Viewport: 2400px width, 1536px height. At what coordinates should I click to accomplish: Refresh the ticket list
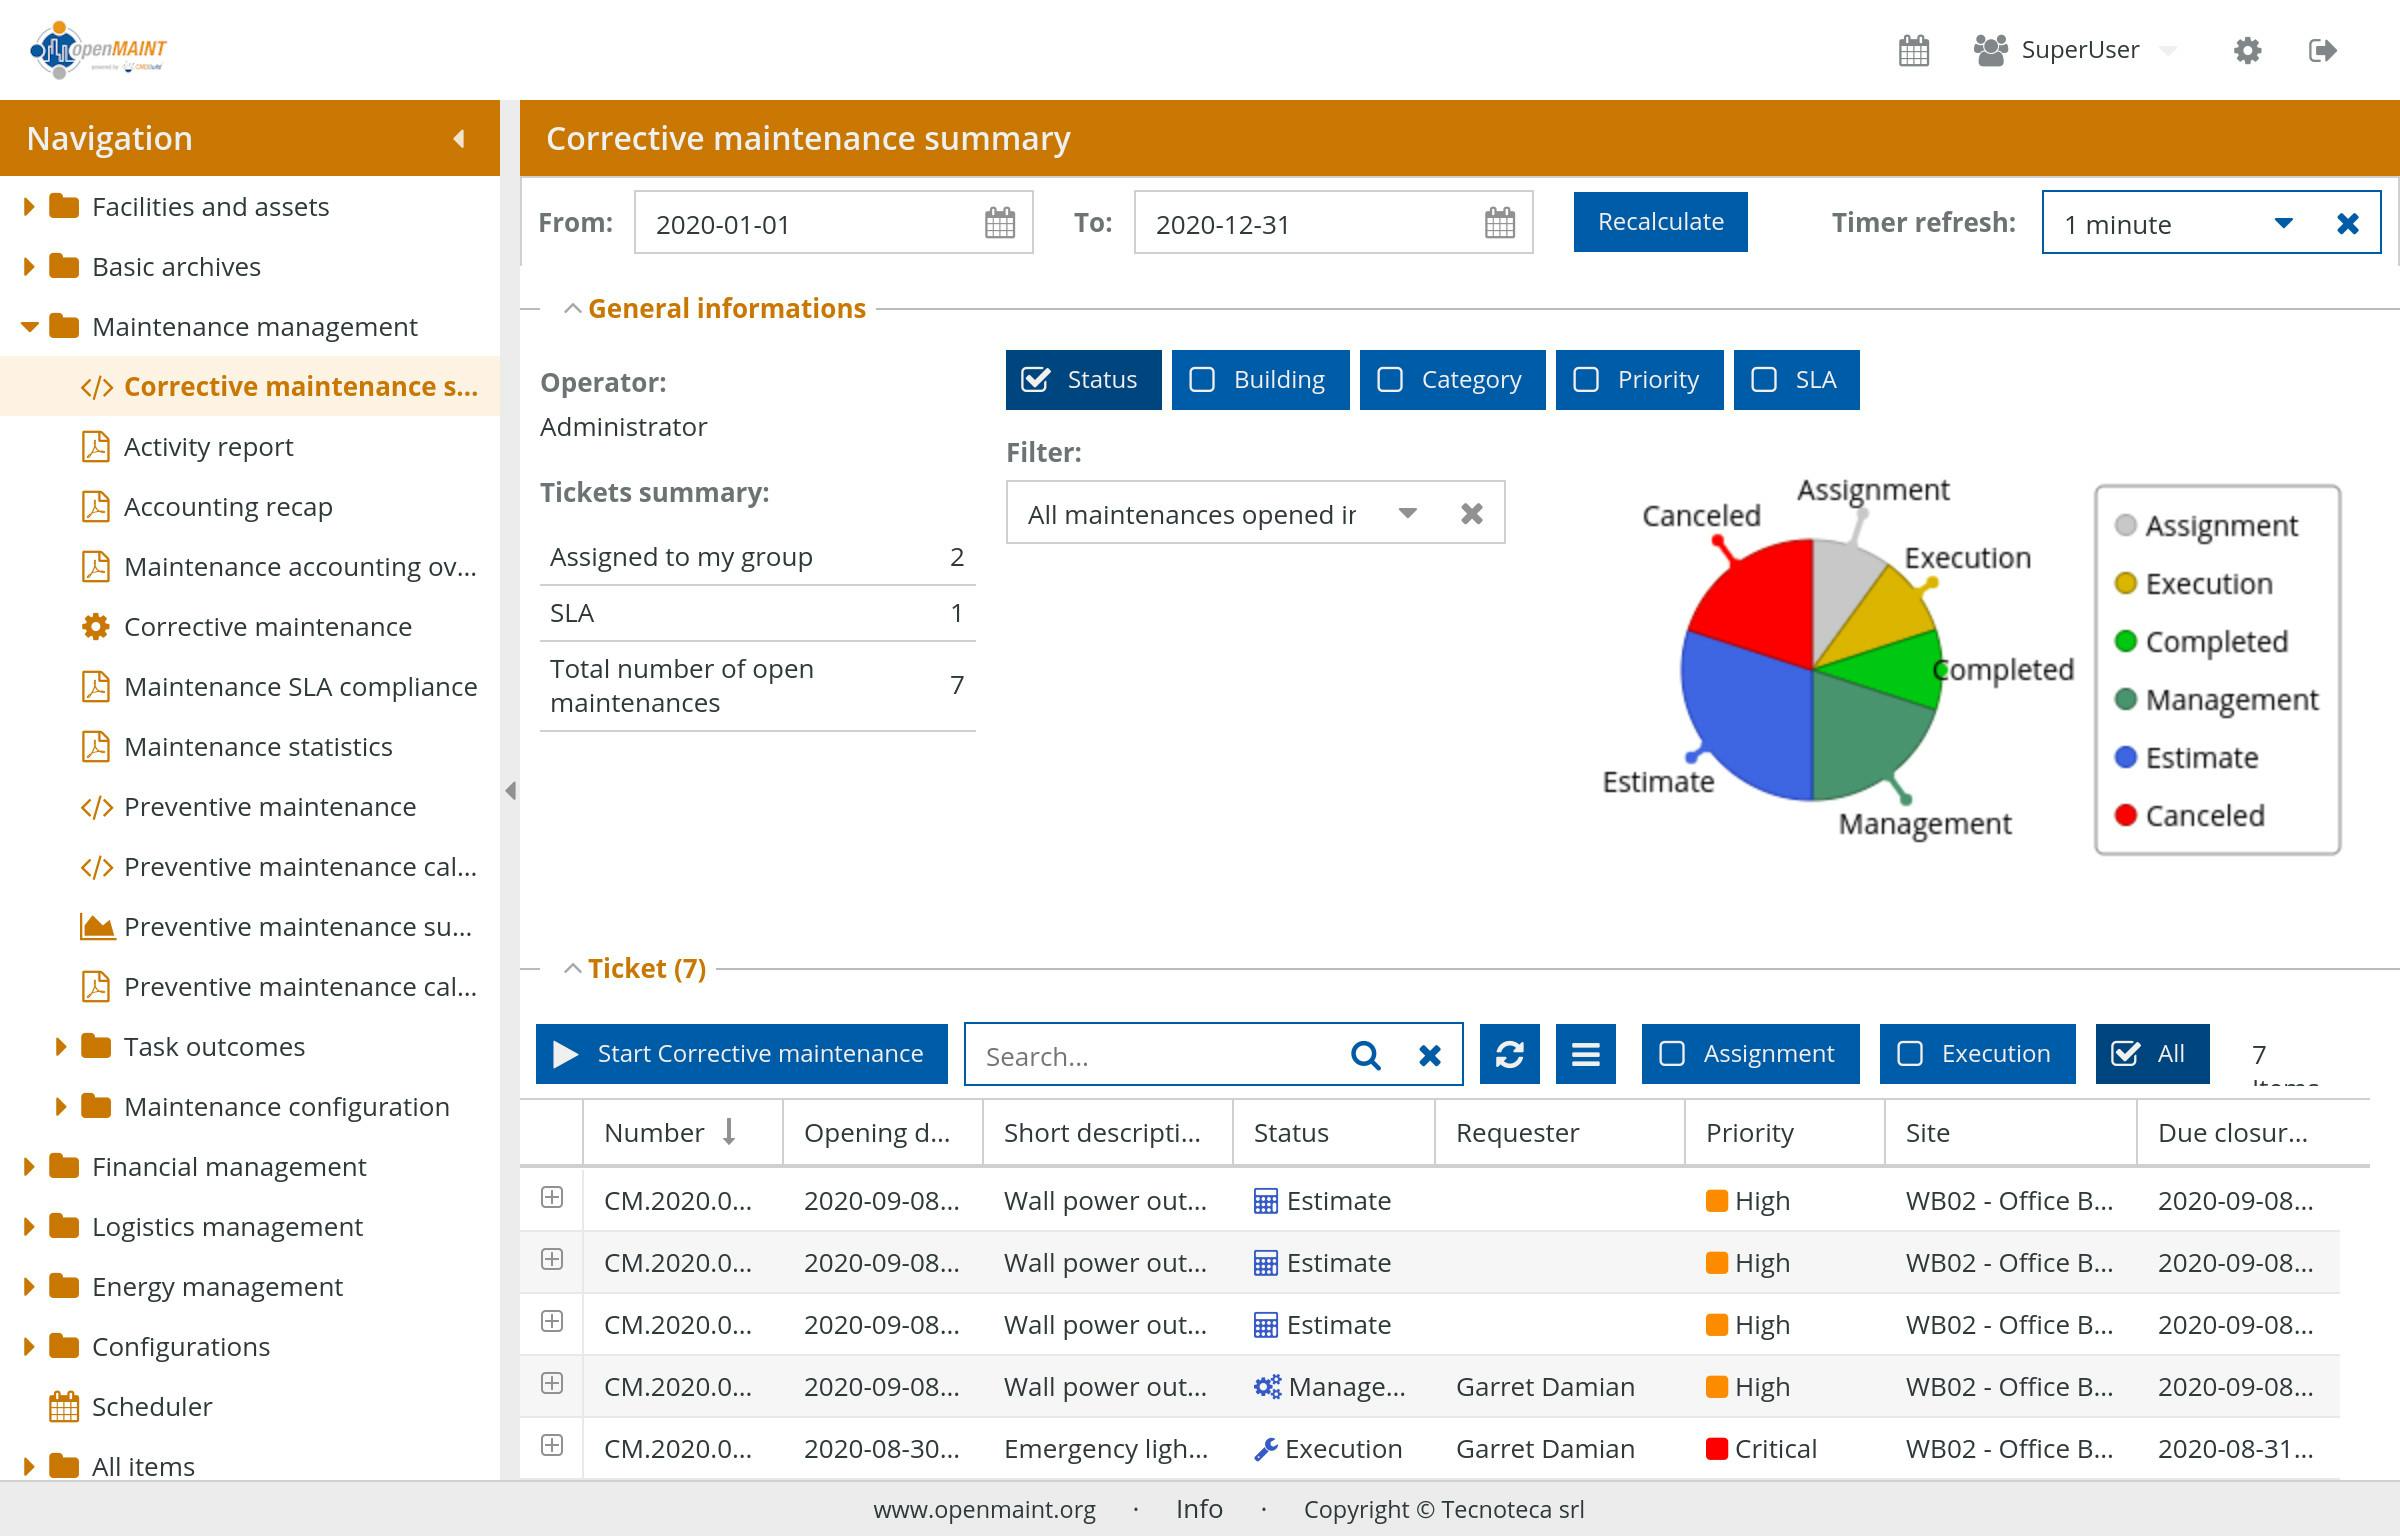pyautogui.click(x=1510, y=1053)
